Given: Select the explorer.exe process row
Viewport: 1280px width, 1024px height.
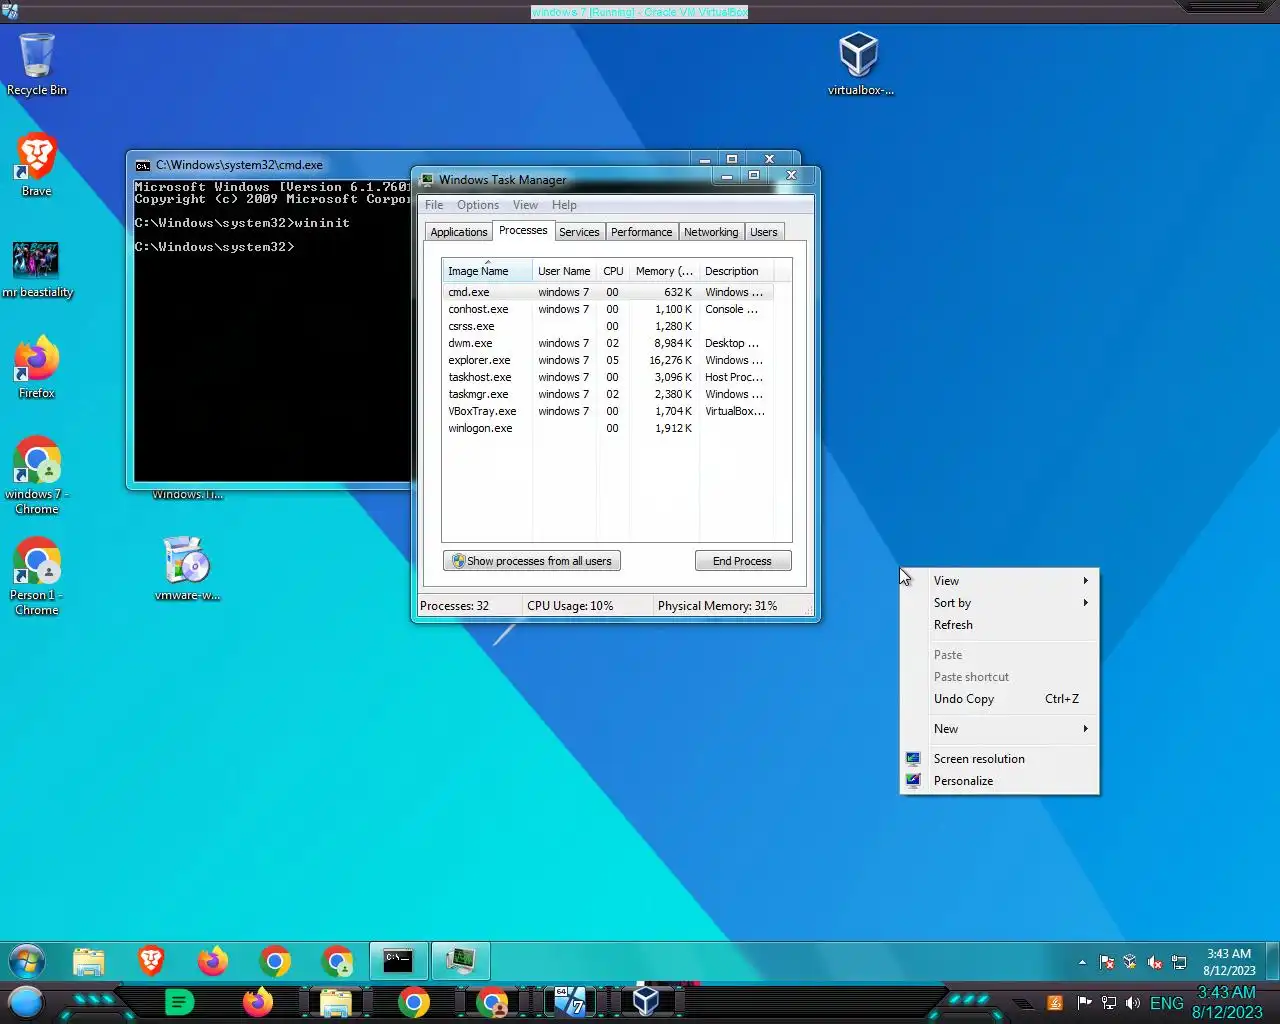Looking at the screenshot, I should tap(608, 360).
